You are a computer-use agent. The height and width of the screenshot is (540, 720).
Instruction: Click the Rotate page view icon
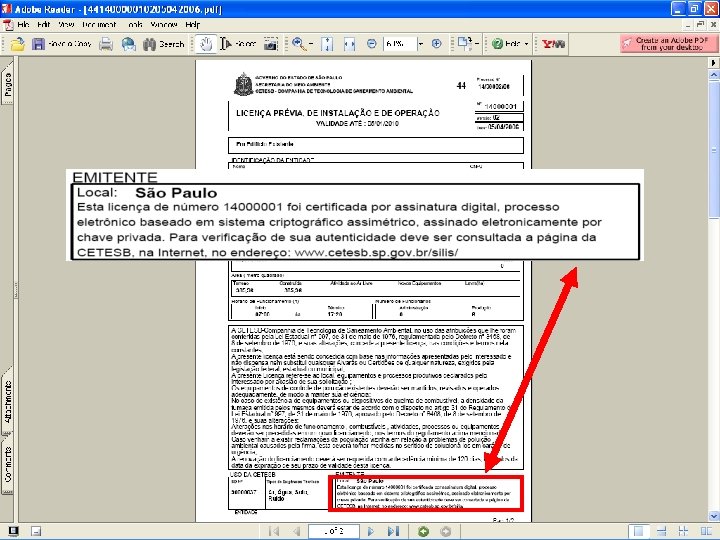tap(464, 44)
